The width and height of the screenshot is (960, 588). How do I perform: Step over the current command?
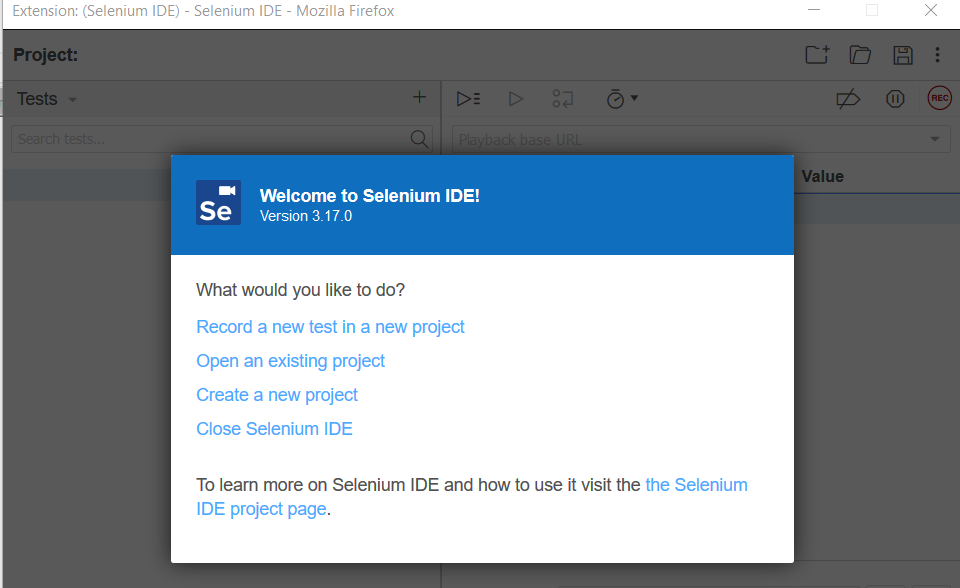click(562, 98)
